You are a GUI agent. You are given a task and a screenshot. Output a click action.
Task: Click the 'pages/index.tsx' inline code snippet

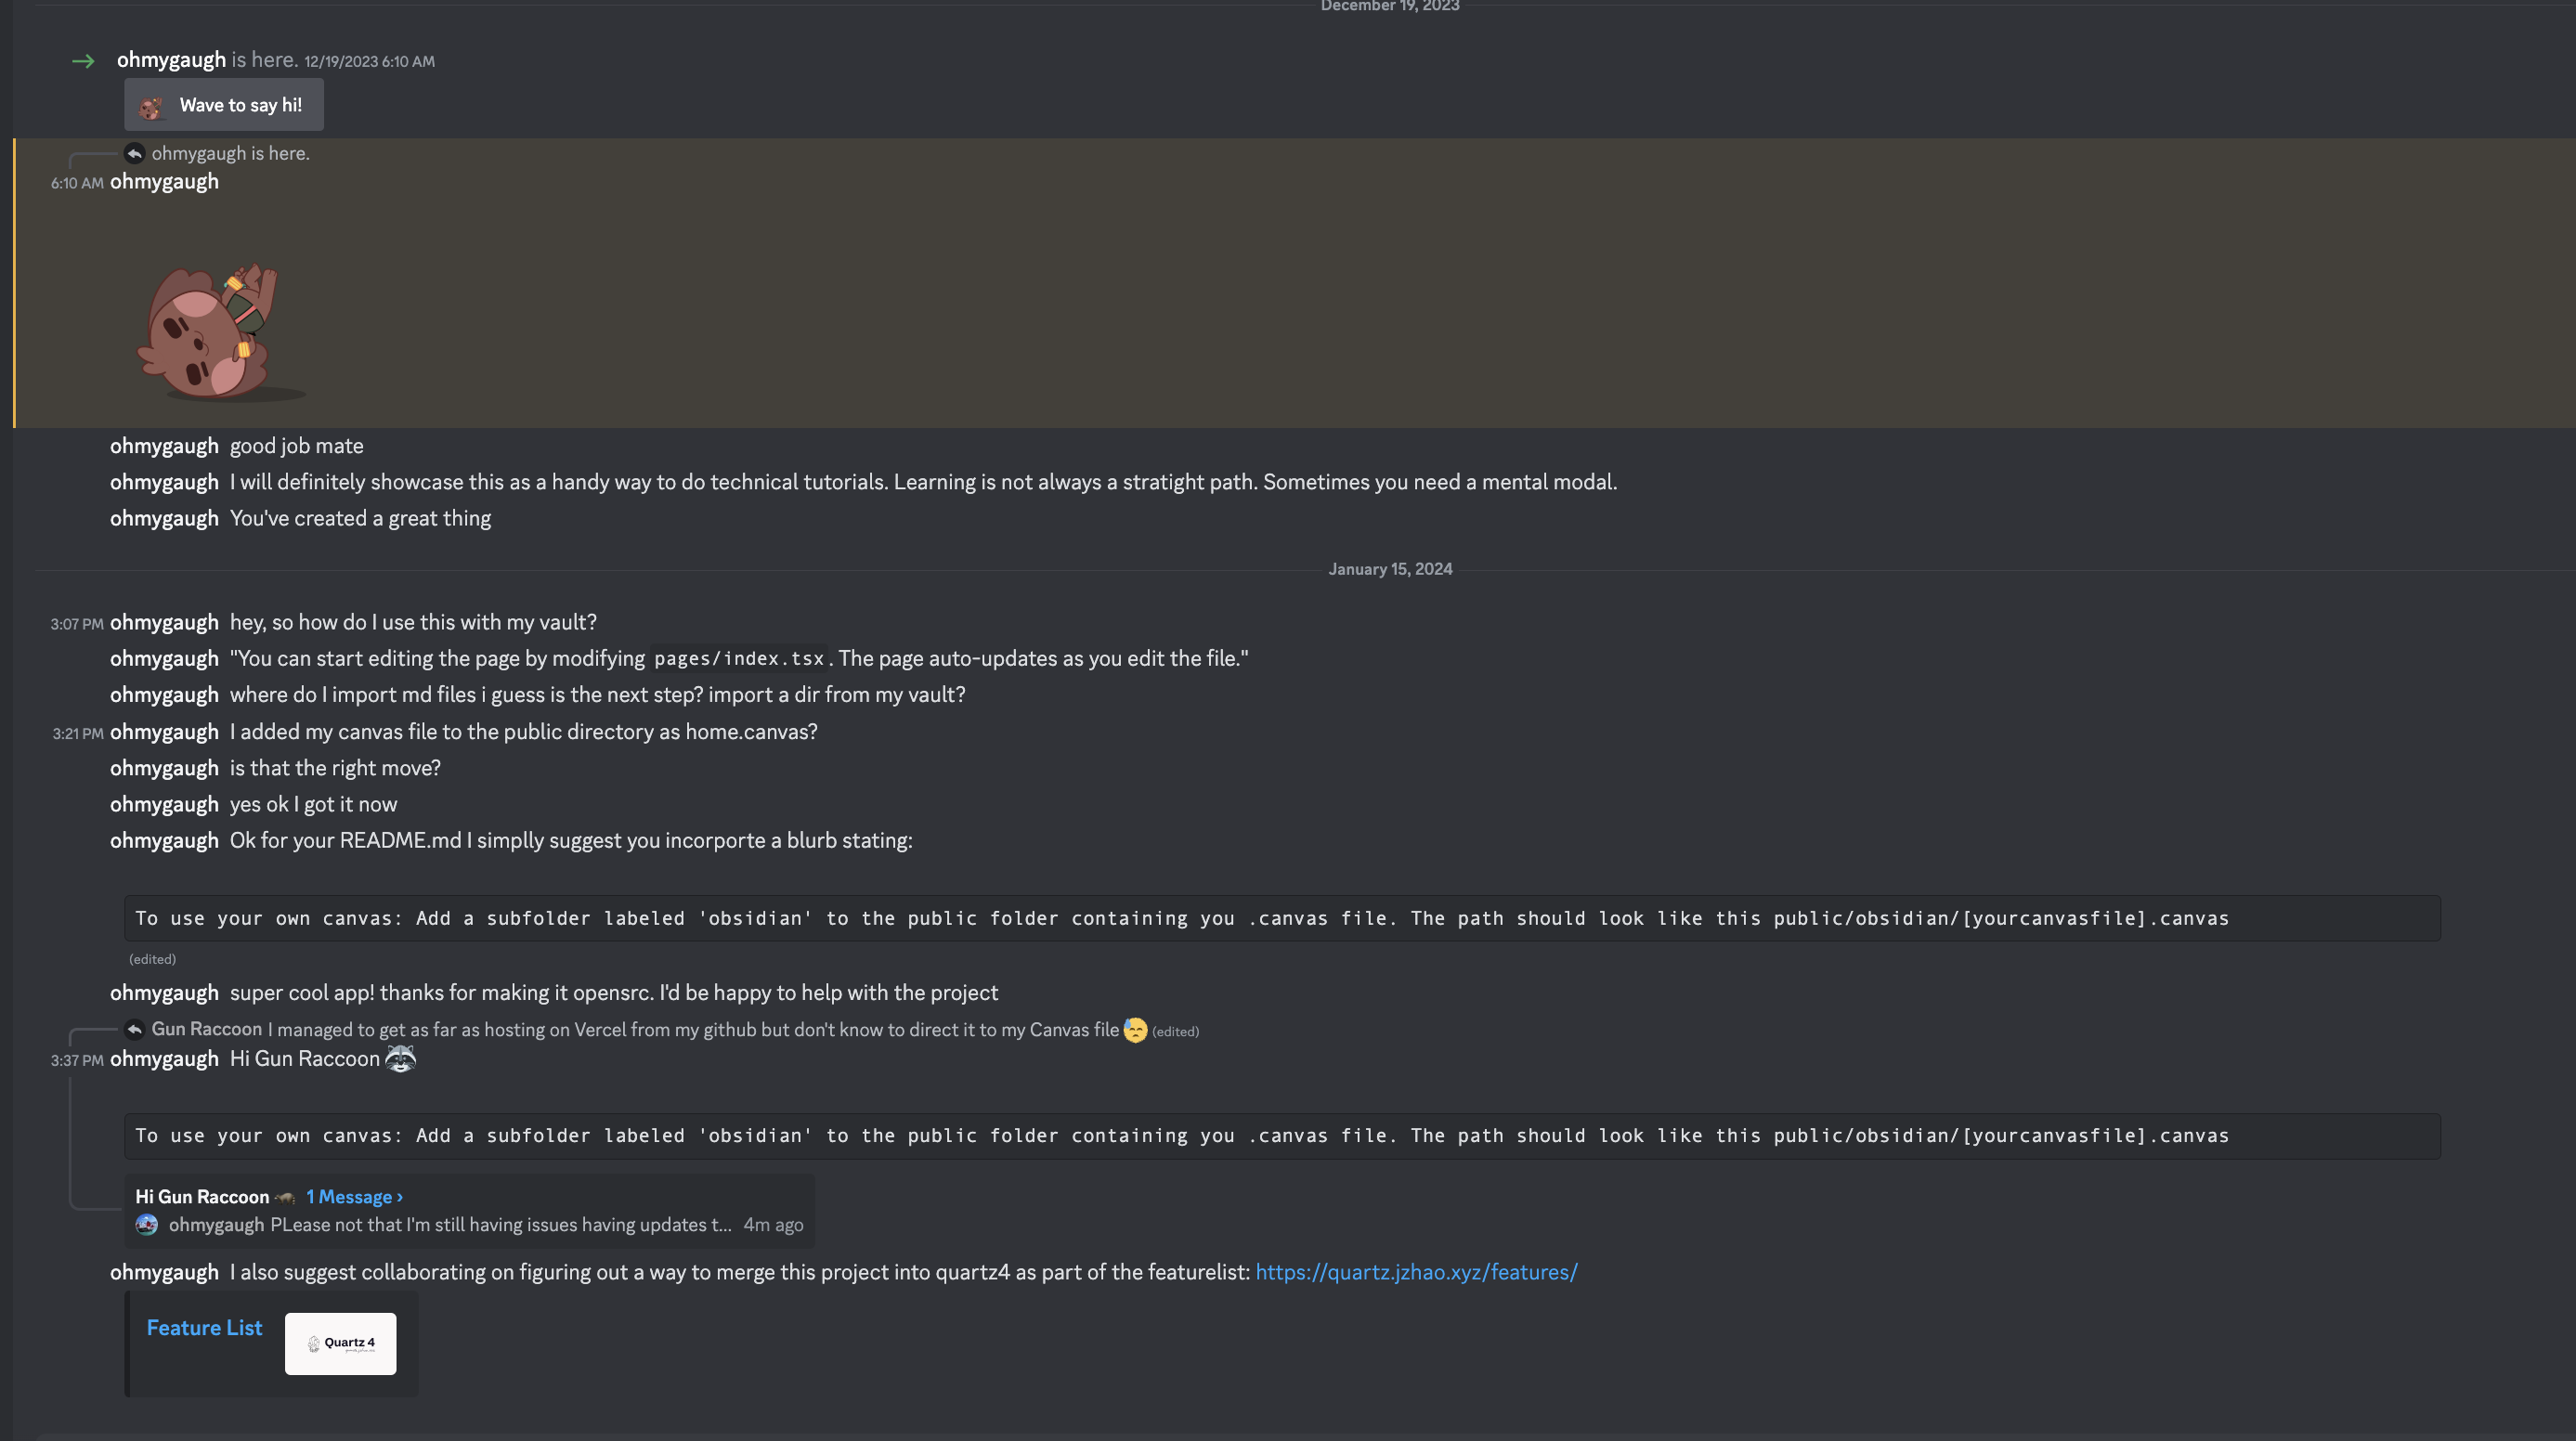click(x=738, y=659)
